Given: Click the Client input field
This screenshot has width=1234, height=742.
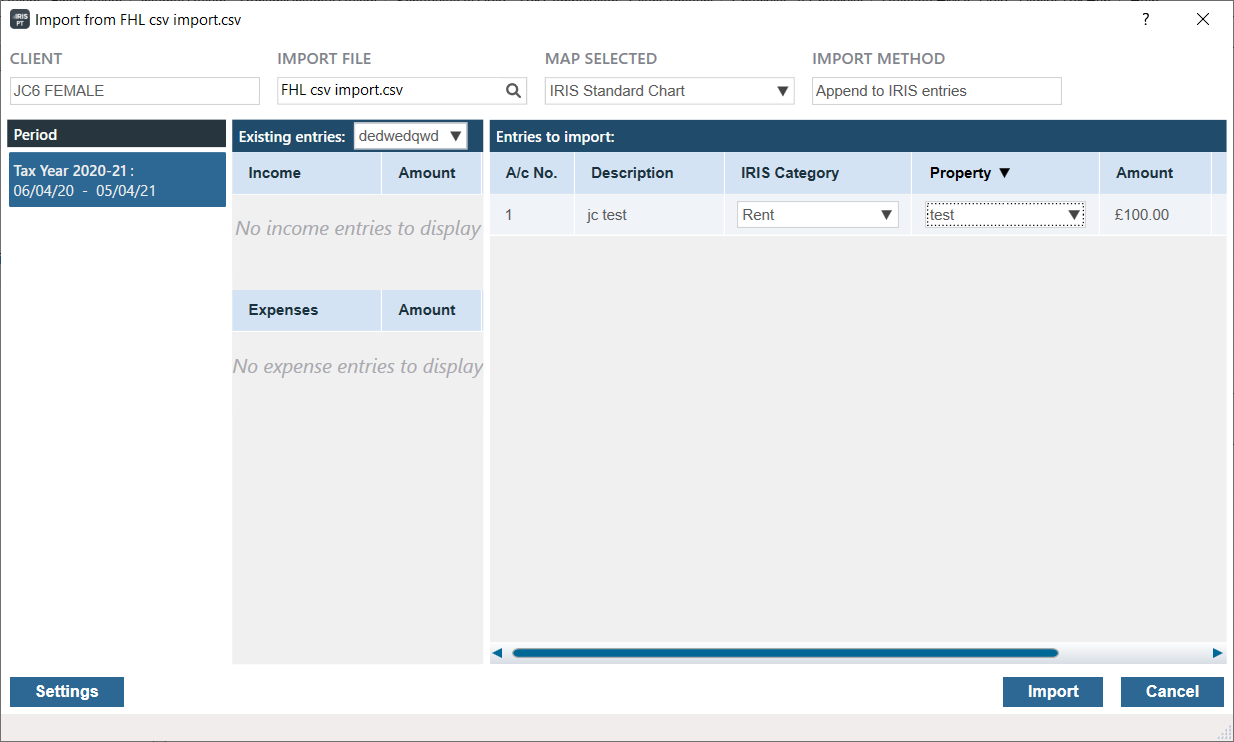Looking at the screenshot, I should point(135,91).
